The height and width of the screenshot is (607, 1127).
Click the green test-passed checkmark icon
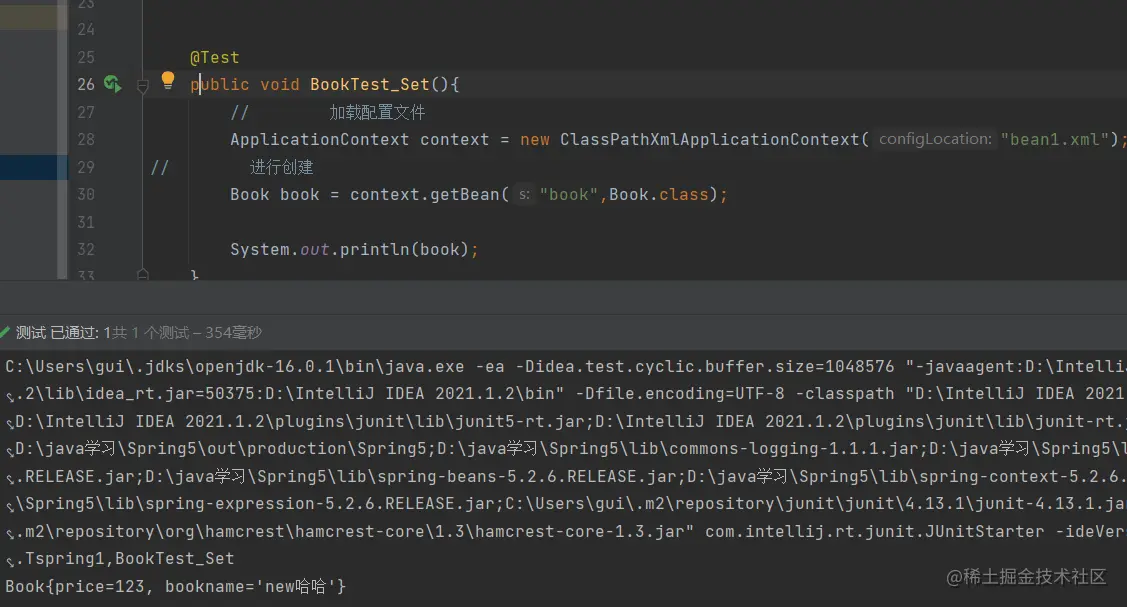pyautogui.click(x=5, y=332)
